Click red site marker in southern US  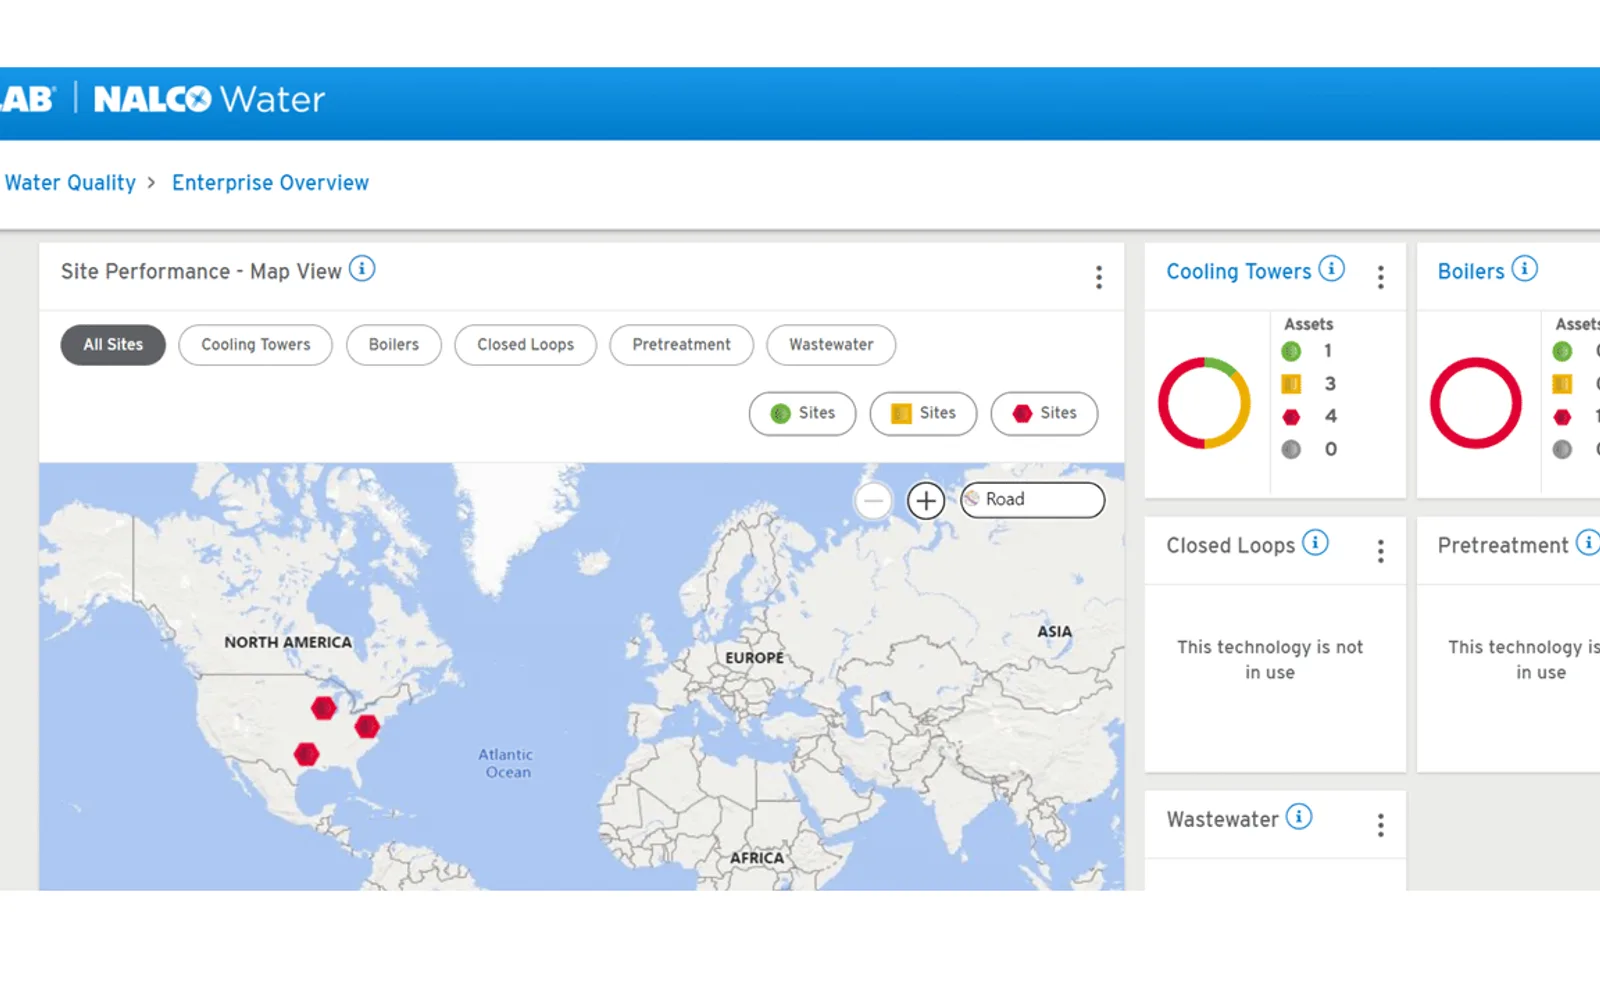coord(306,754)
